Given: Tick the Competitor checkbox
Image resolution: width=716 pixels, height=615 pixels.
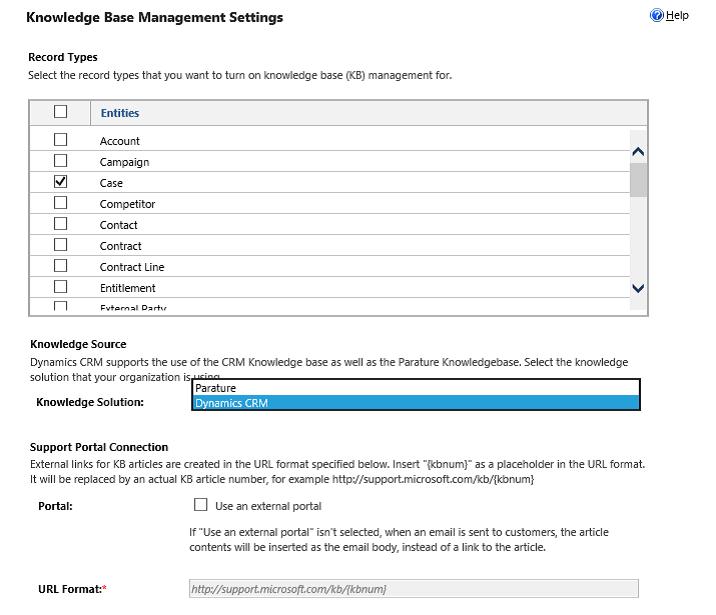Looking at the screenshot, I should click(60, 202).
